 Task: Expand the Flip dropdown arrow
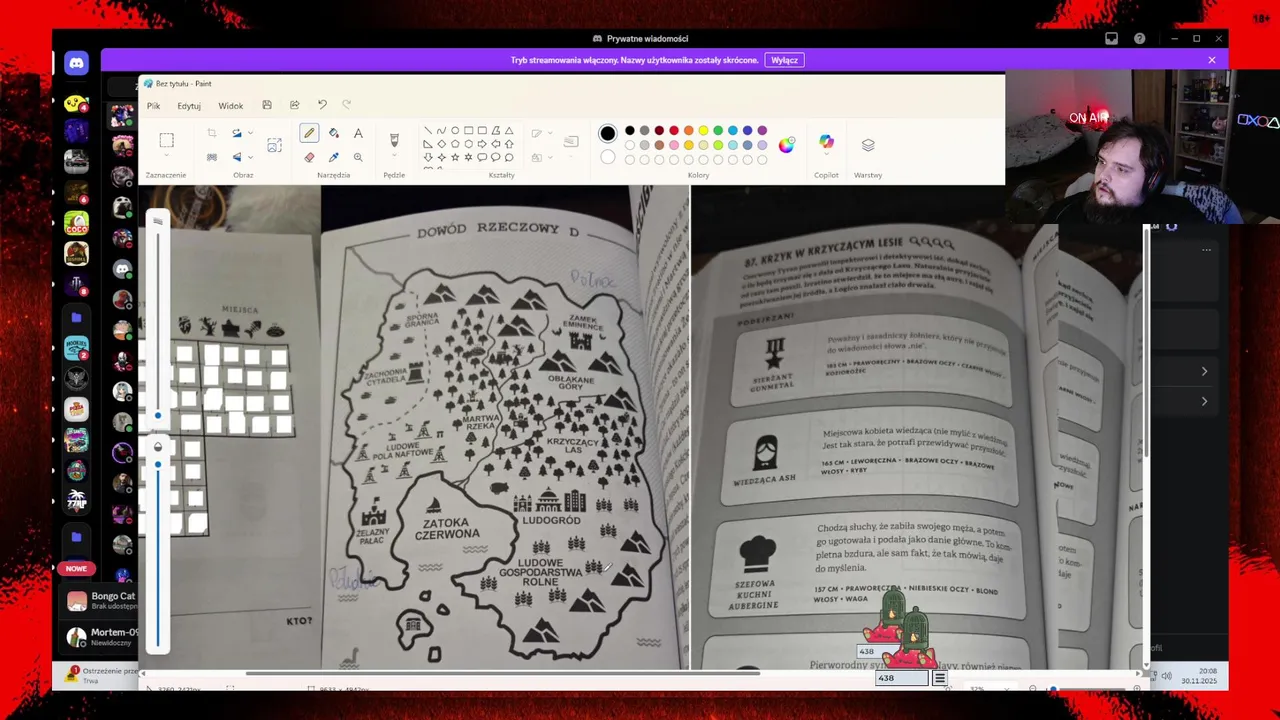point(250,157)
